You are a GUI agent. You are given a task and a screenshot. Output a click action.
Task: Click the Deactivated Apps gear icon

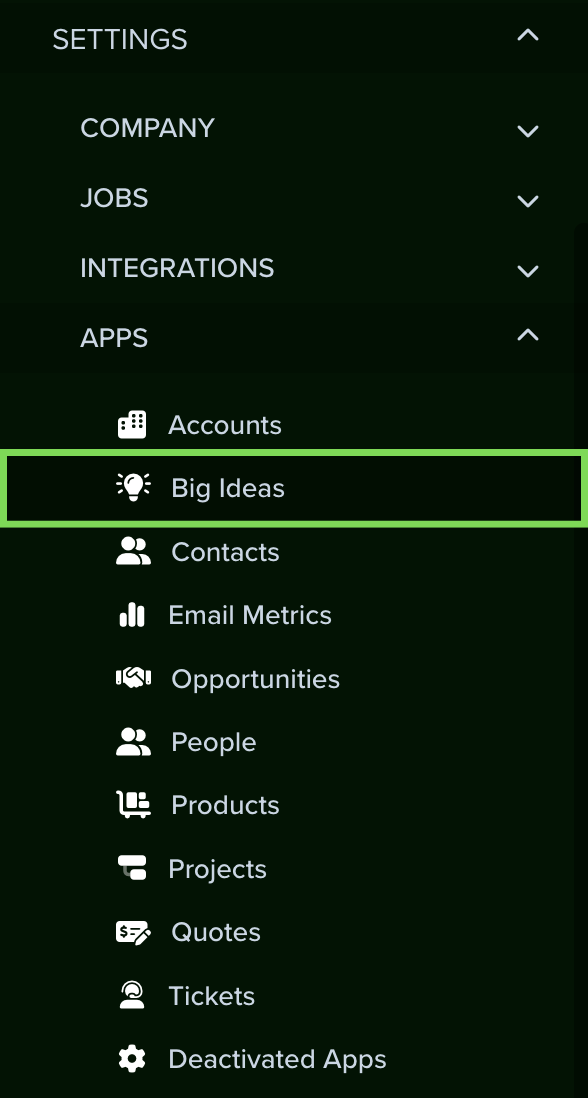tap(132, 1059)
